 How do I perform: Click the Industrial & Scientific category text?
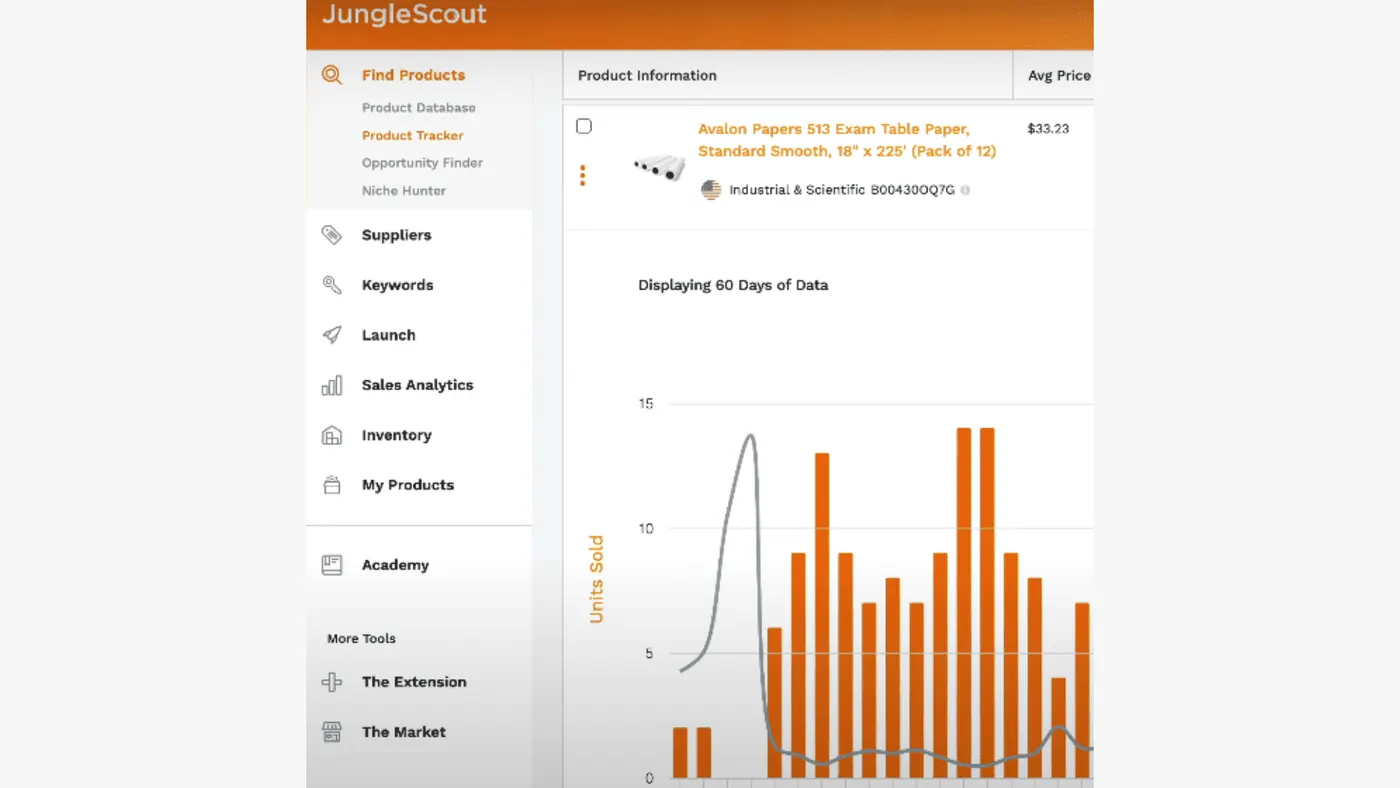797,190
